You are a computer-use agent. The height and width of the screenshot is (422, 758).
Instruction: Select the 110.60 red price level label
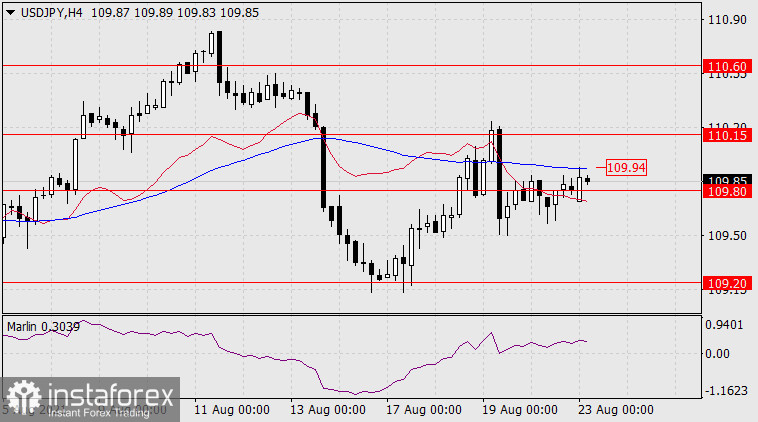[x=726, y=67]
